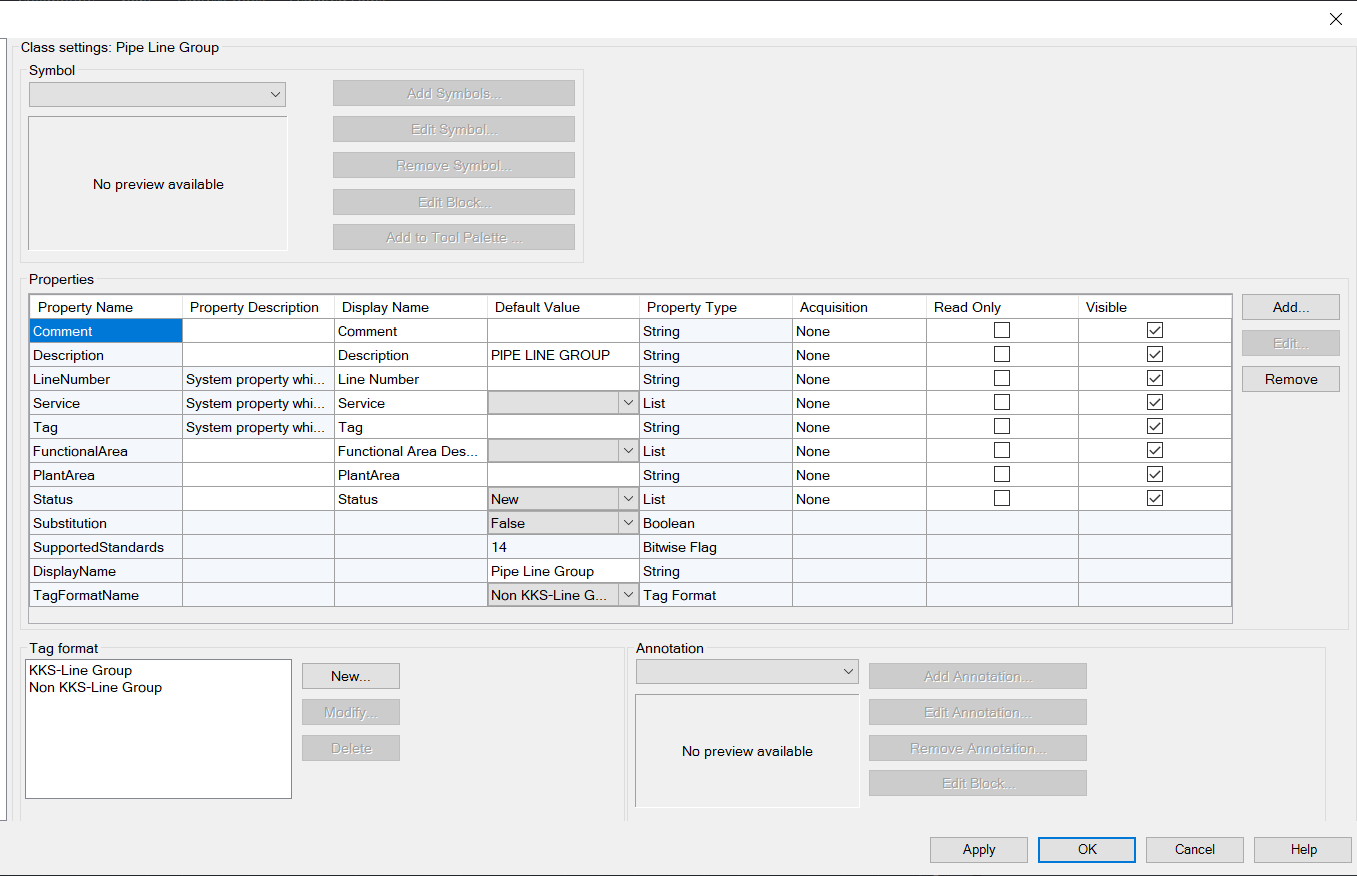The image size is (1357, 876).
Task: Click New to create a tag format
Action: pos(350,676)
